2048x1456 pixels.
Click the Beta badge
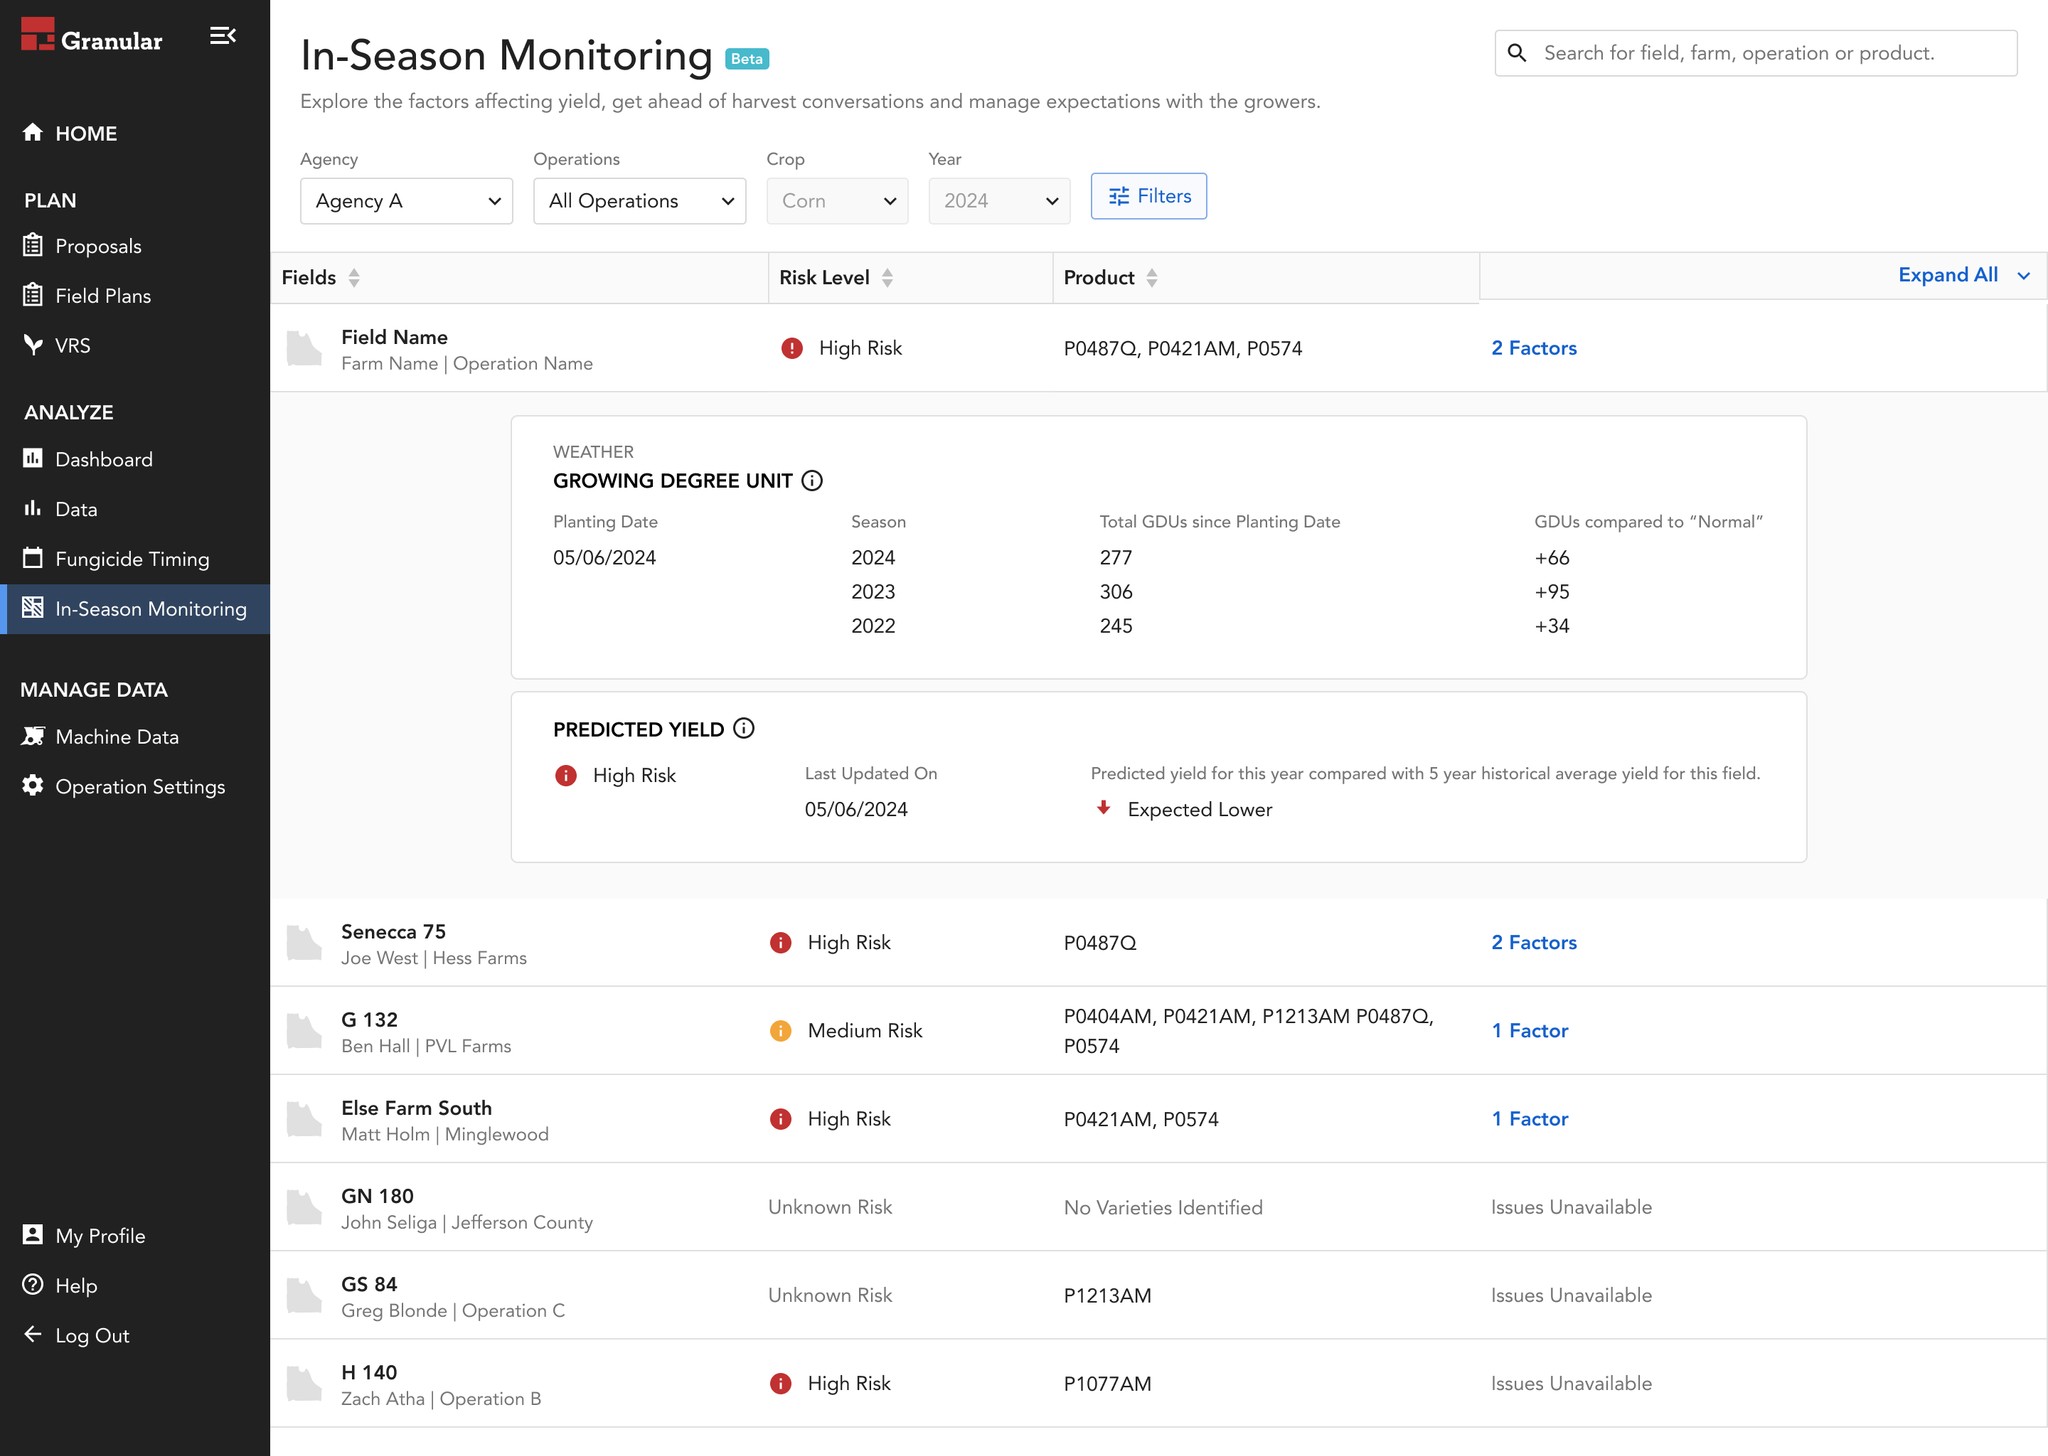tap(747, 59)
